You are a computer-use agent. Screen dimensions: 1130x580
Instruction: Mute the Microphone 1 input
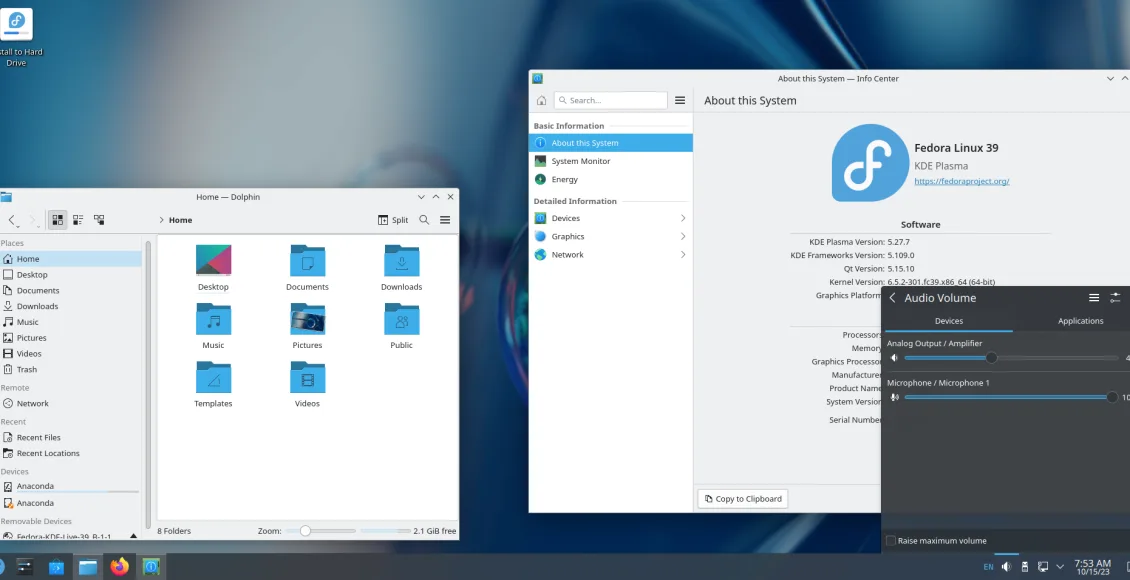click(894, 397)
